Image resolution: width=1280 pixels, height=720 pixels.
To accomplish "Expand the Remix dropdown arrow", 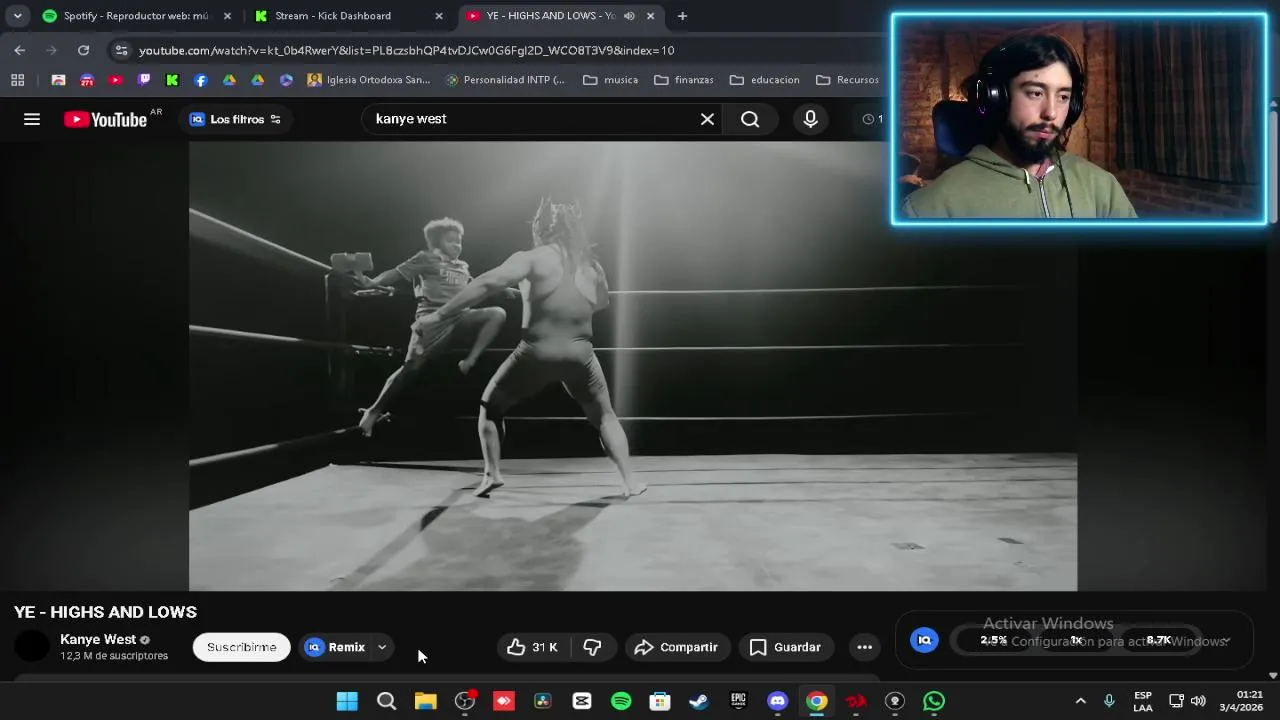I will [x=382, y=647].
